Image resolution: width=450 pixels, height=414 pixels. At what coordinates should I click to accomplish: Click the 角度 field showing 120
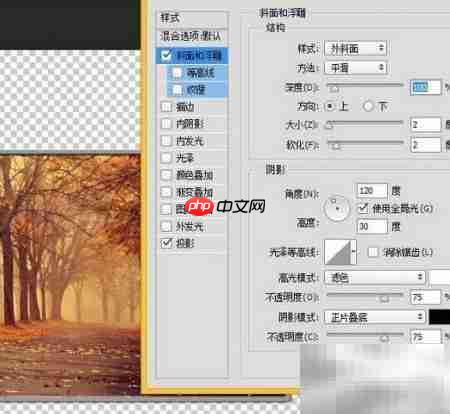coord(372,191)
